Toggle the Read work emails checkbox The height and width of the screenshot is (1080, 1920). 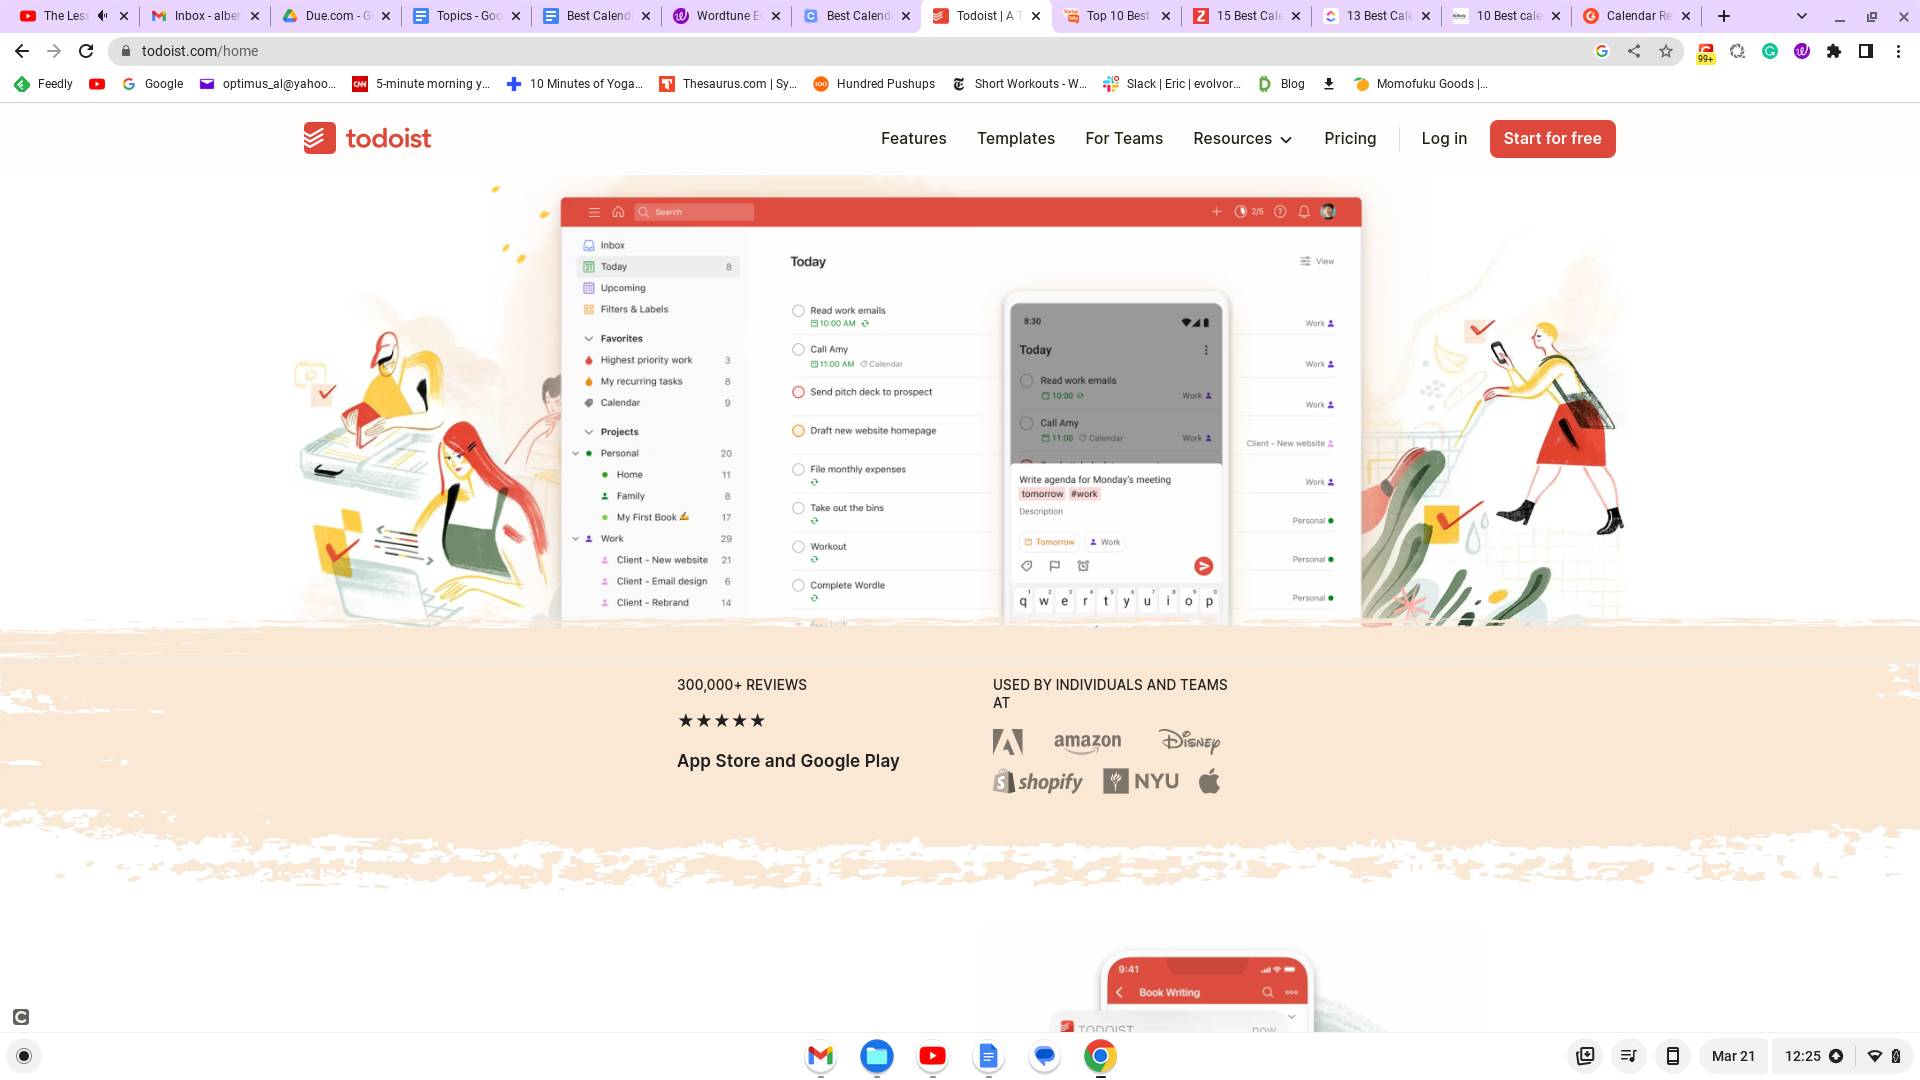click(798, 309)
